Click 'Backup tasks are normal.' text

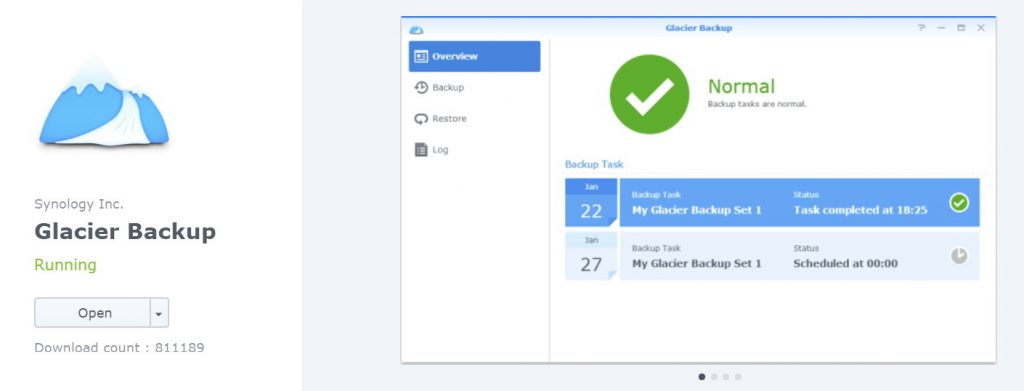click(757, 104)
